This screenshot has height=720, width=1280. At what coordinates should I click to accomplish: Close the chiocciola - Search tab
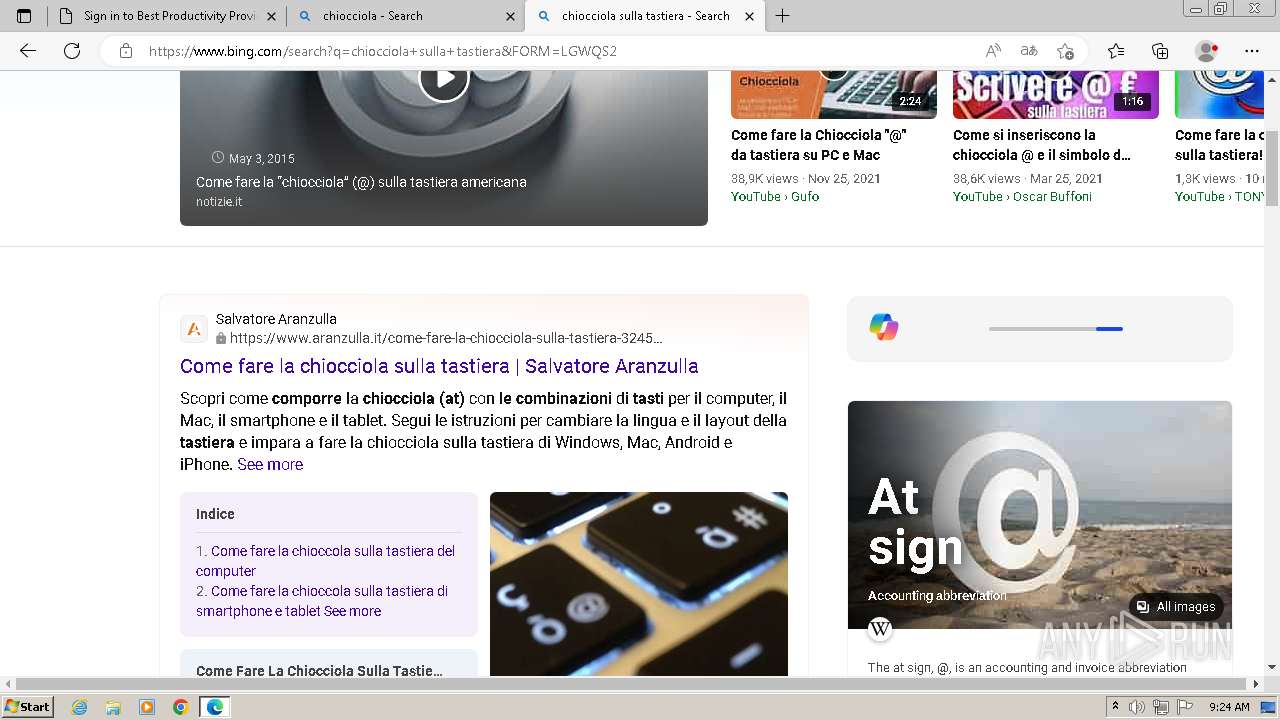[510, 16]
